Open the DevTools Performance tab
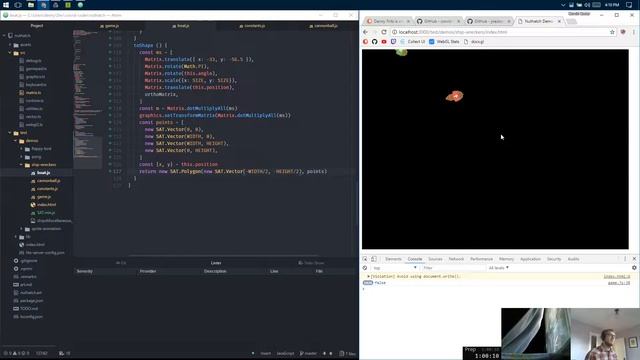 (481, 259)
